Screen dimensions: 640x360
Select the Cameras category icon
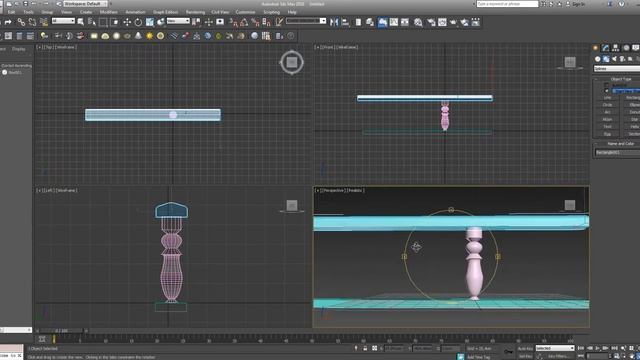[622, 59]
